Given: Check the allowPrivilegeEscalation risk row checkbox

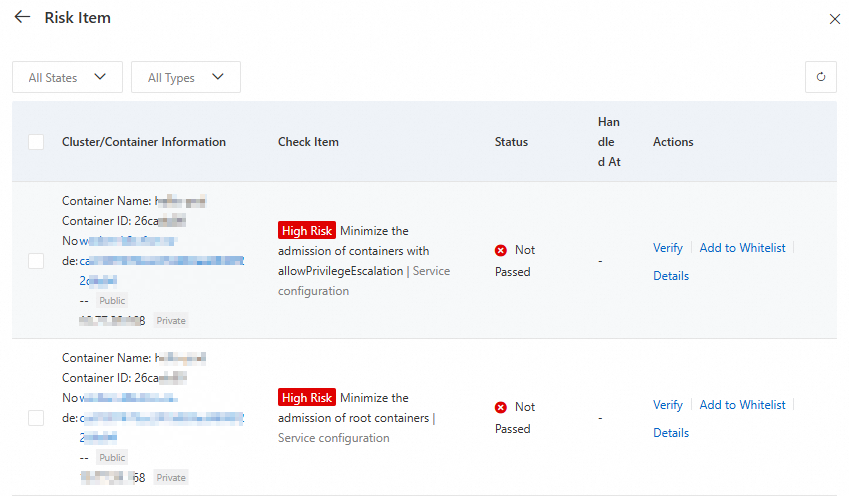Looking at the screenshot, I should coord(36,261).
